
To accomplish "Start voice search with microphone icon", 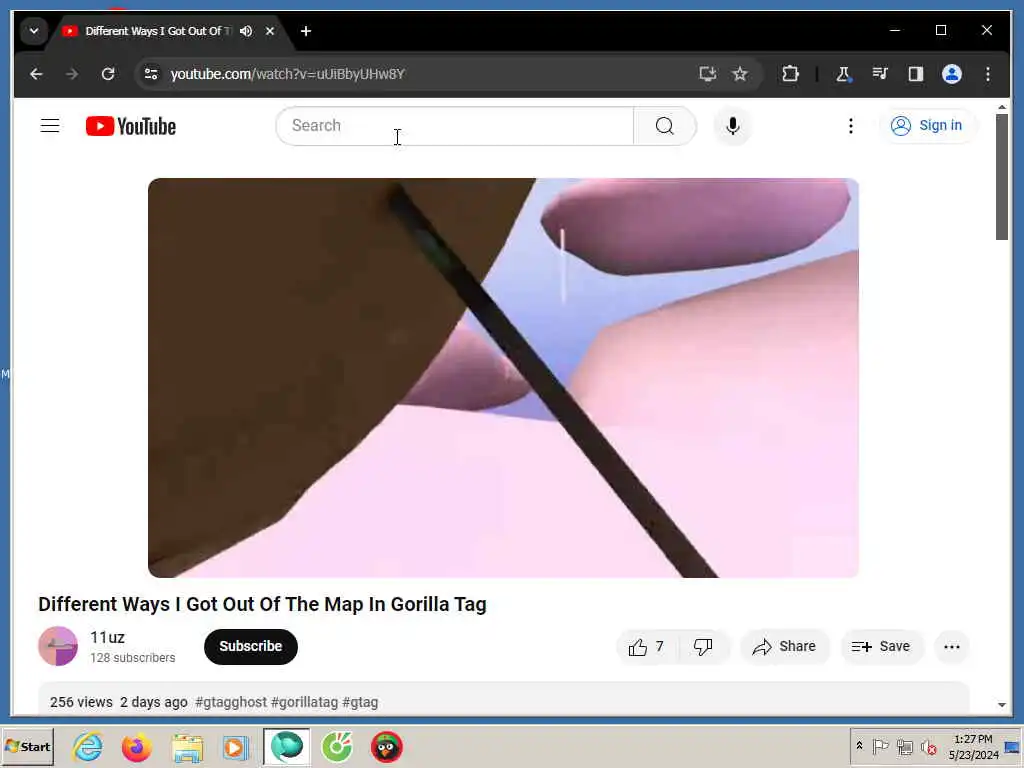I will click(733, 125).
